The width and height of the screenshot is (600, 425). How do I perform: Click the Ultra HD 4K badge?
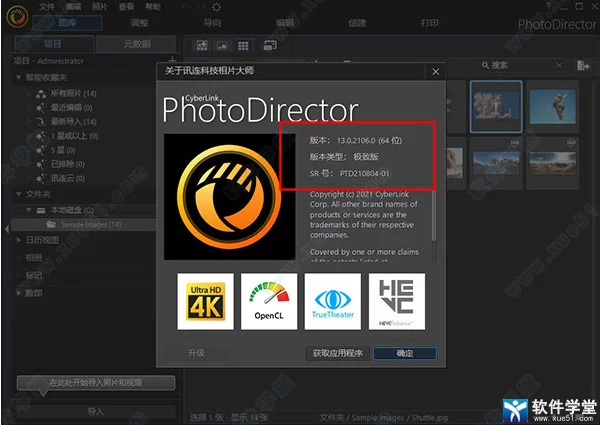point(205,301)
